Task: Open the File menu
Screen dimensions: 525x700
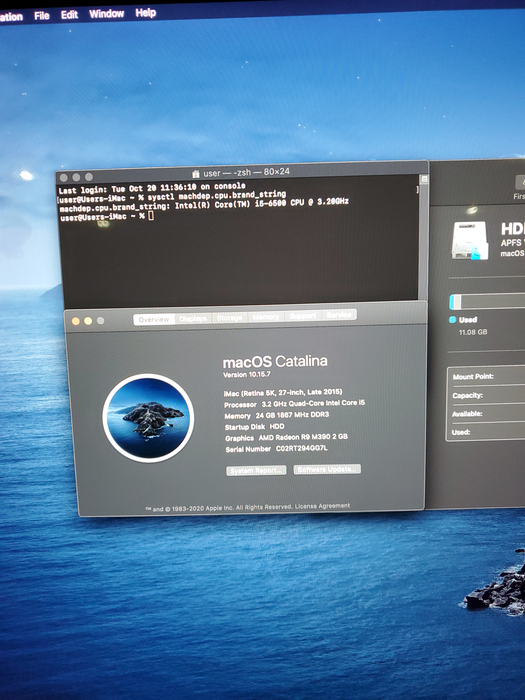Action: point(42,16)
